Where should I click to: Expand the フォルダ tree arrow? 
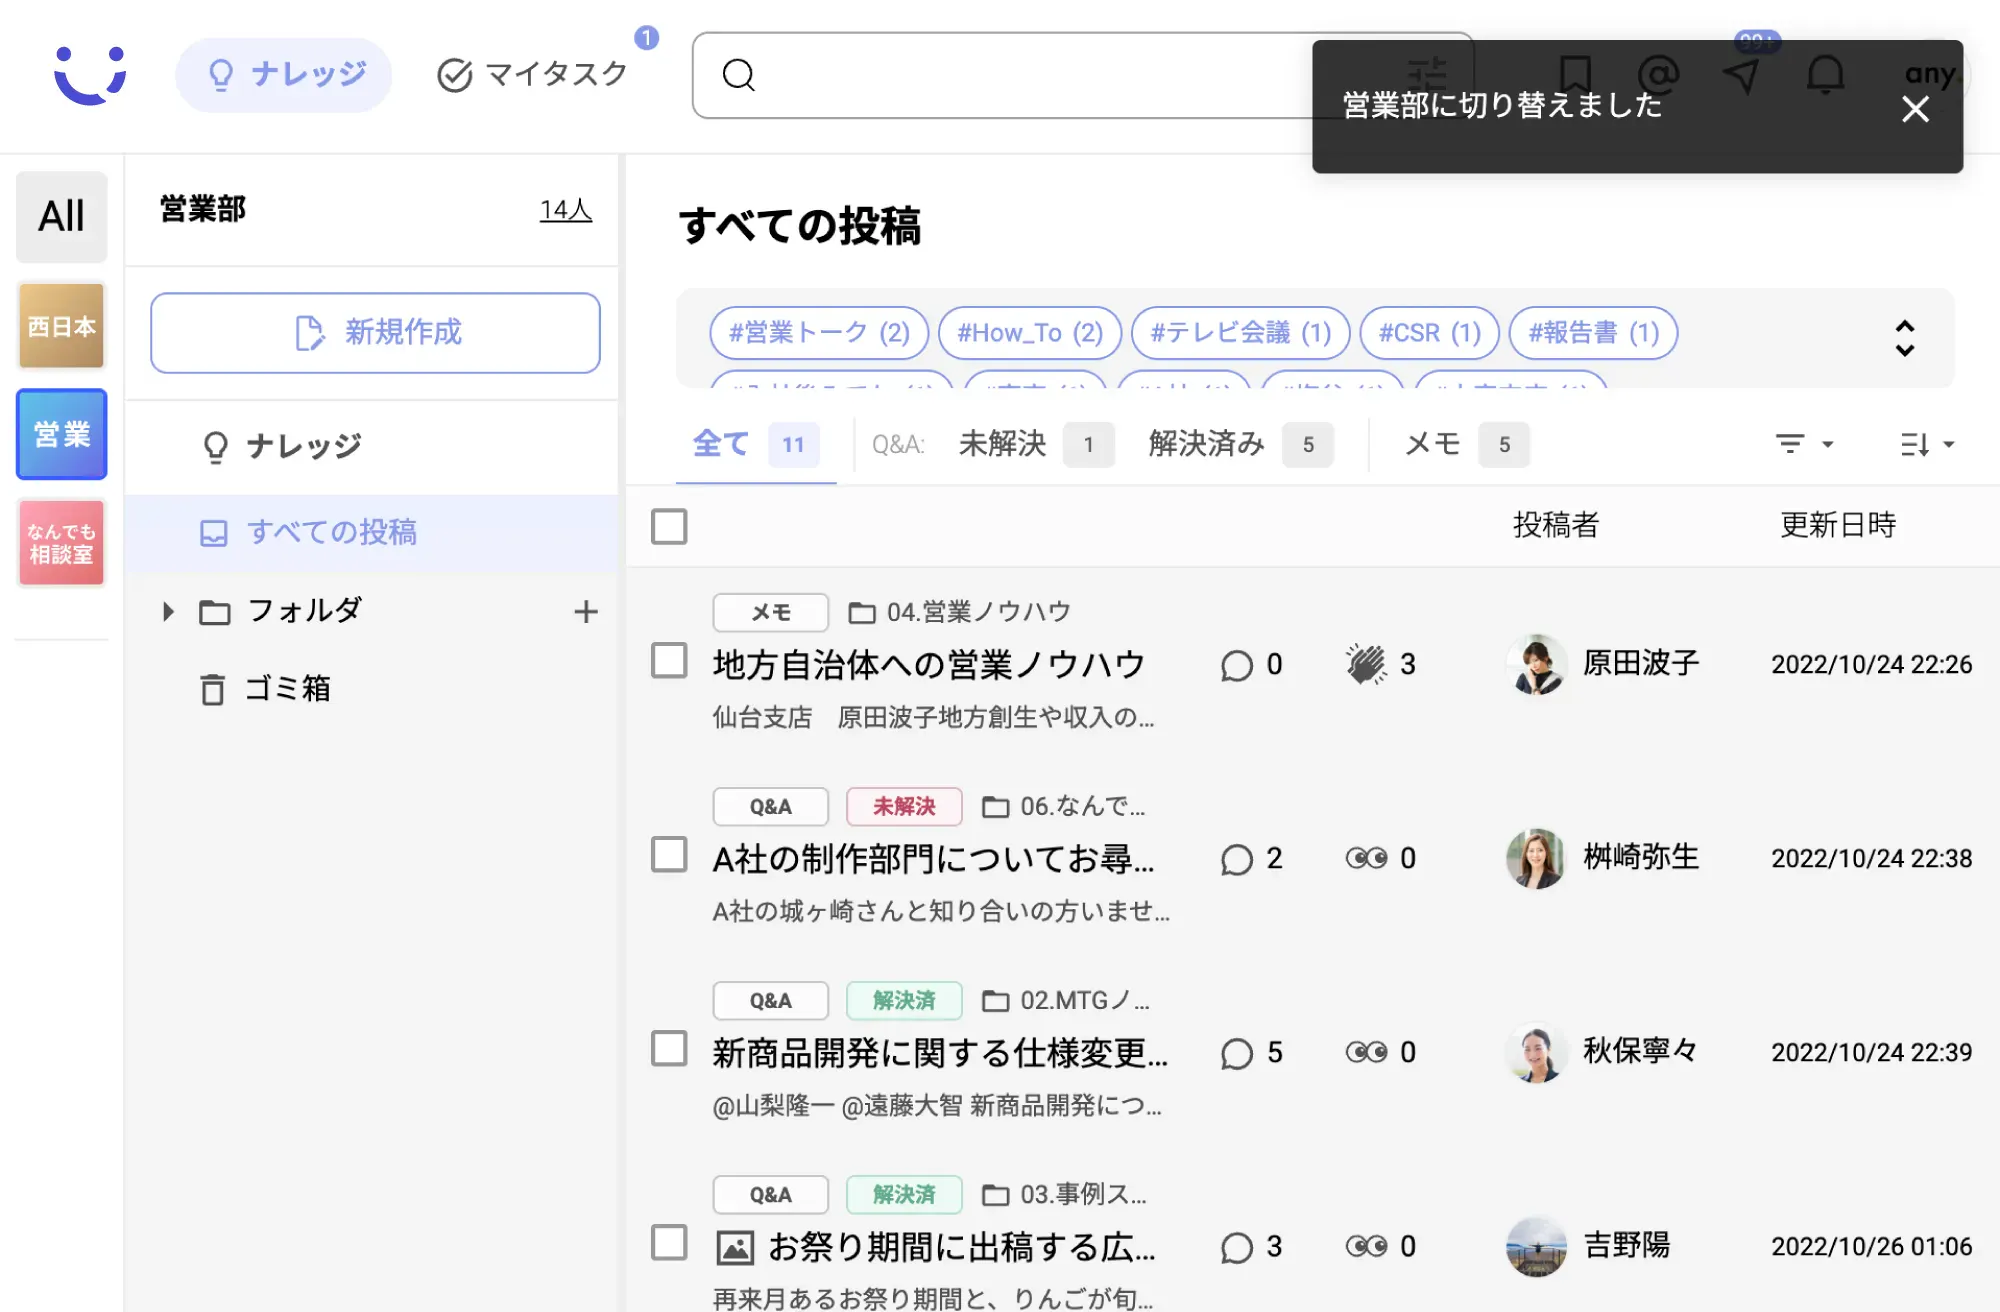[x=168, y=612]
